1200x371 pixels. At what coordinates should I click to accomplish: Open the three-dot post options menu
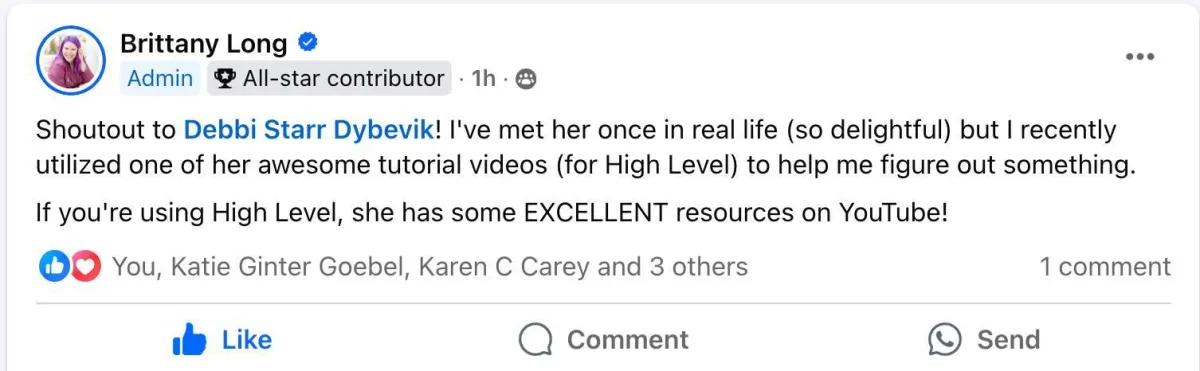1140,56
